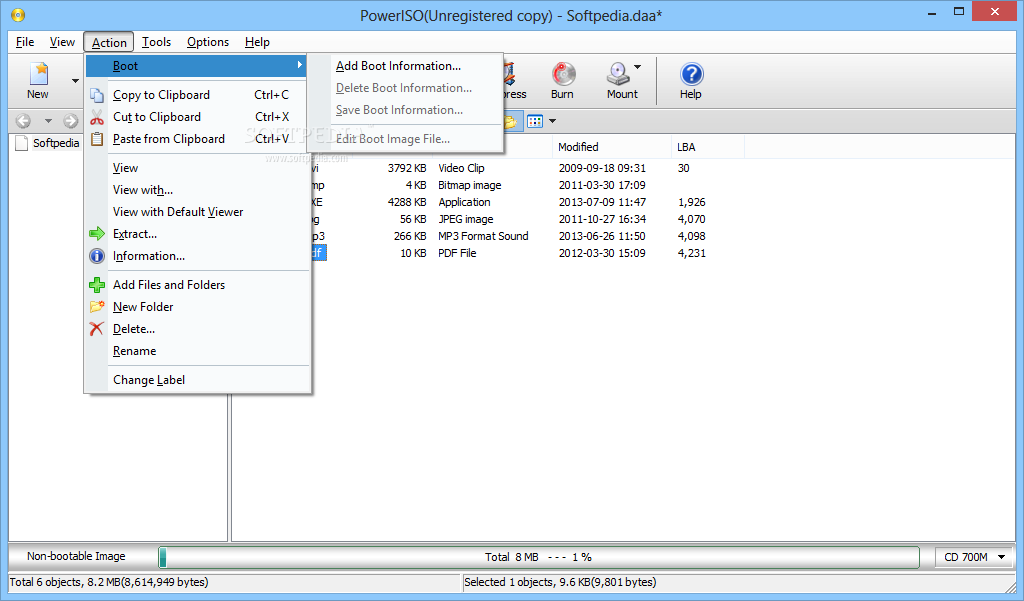This screenshot has width=1024, height=601.
Task: Choose Change Label menu entry
Action: [197, 380]
